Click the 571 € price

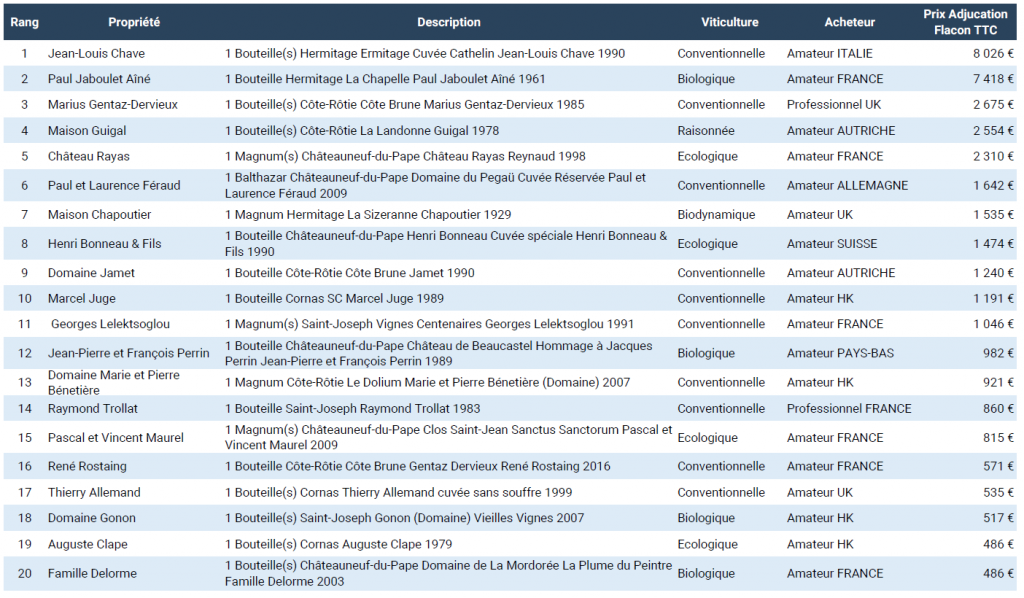[999, 466]
